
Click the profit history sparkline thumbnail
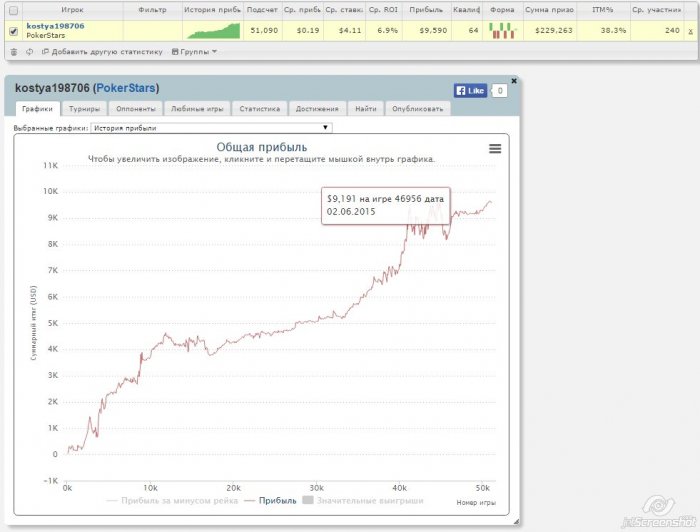(x=213, y=31)
